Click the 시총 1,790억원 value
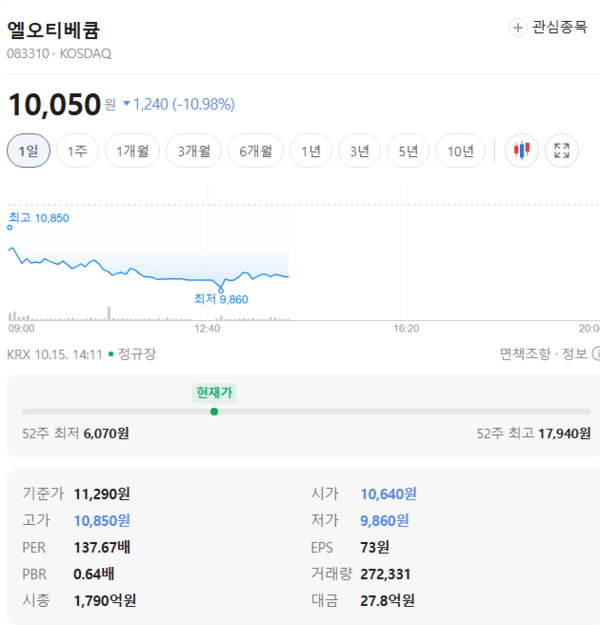Screen dimensions: 600x625 105,600
